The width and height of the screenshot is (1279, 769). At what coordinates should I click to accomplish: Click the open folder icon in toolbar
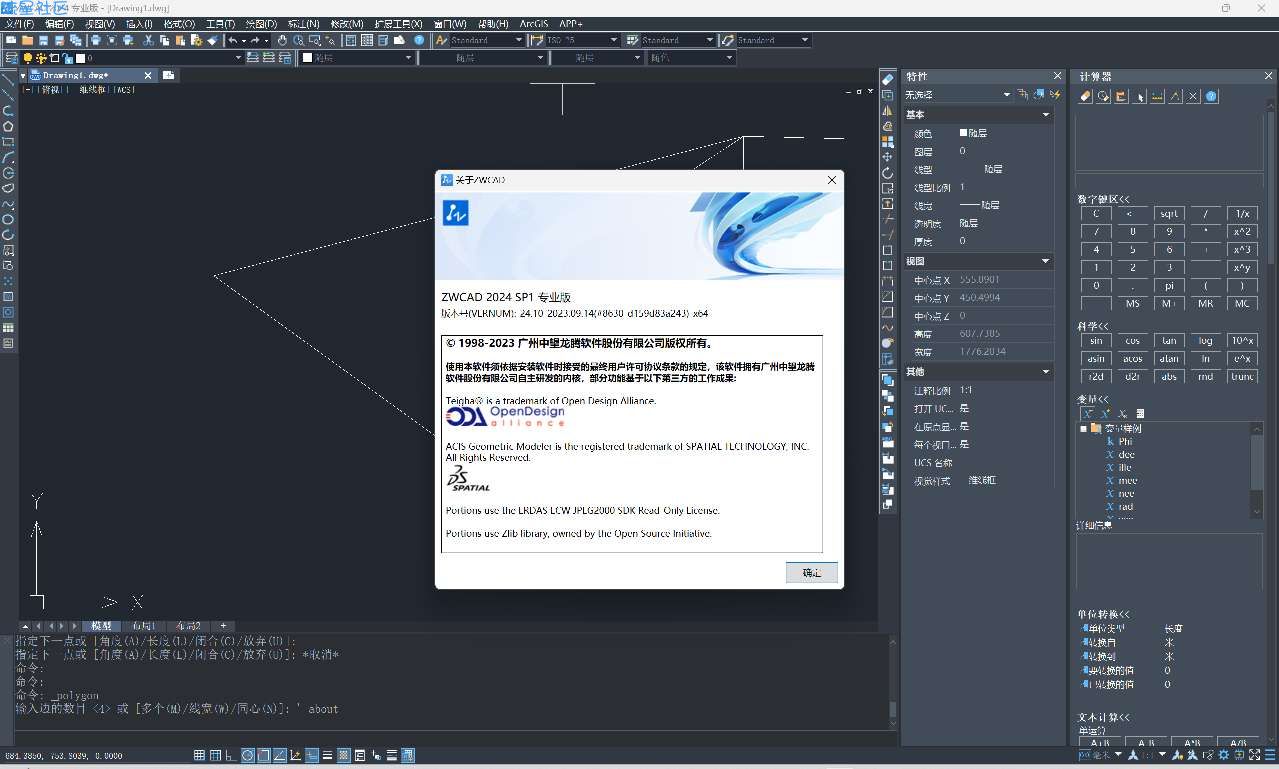[x=27, y=40]
